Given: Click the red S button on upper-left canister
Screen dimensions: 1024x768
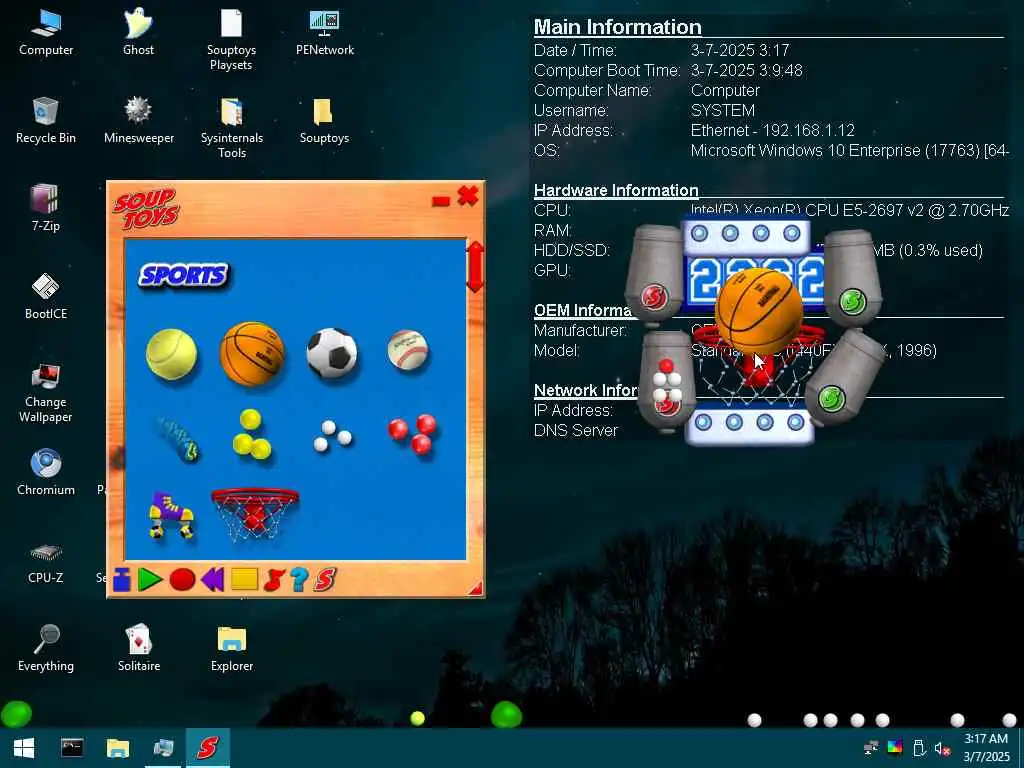Looking at the screenshot, I should (653, 297).
